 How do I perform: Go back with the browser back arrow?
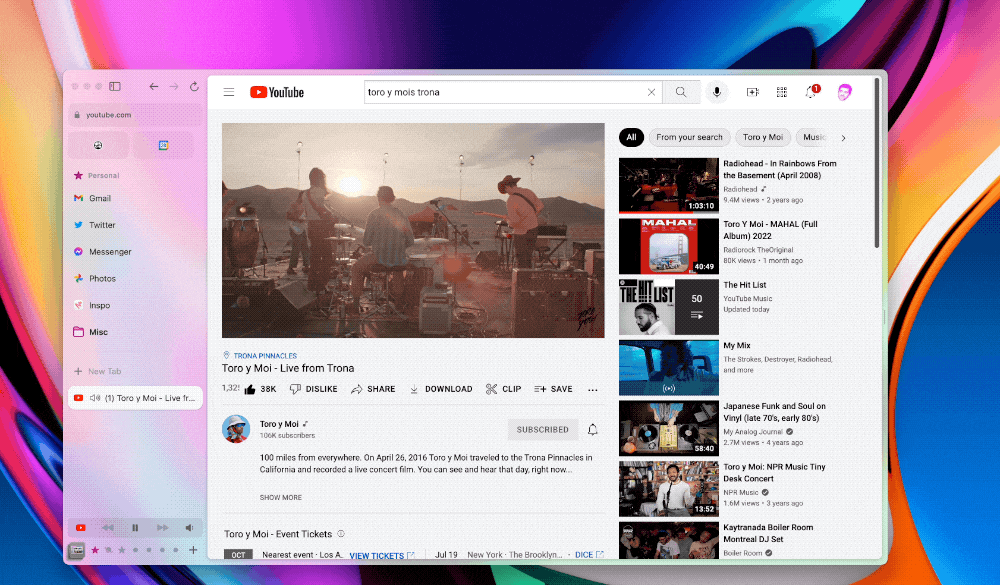tap(154, 86)
